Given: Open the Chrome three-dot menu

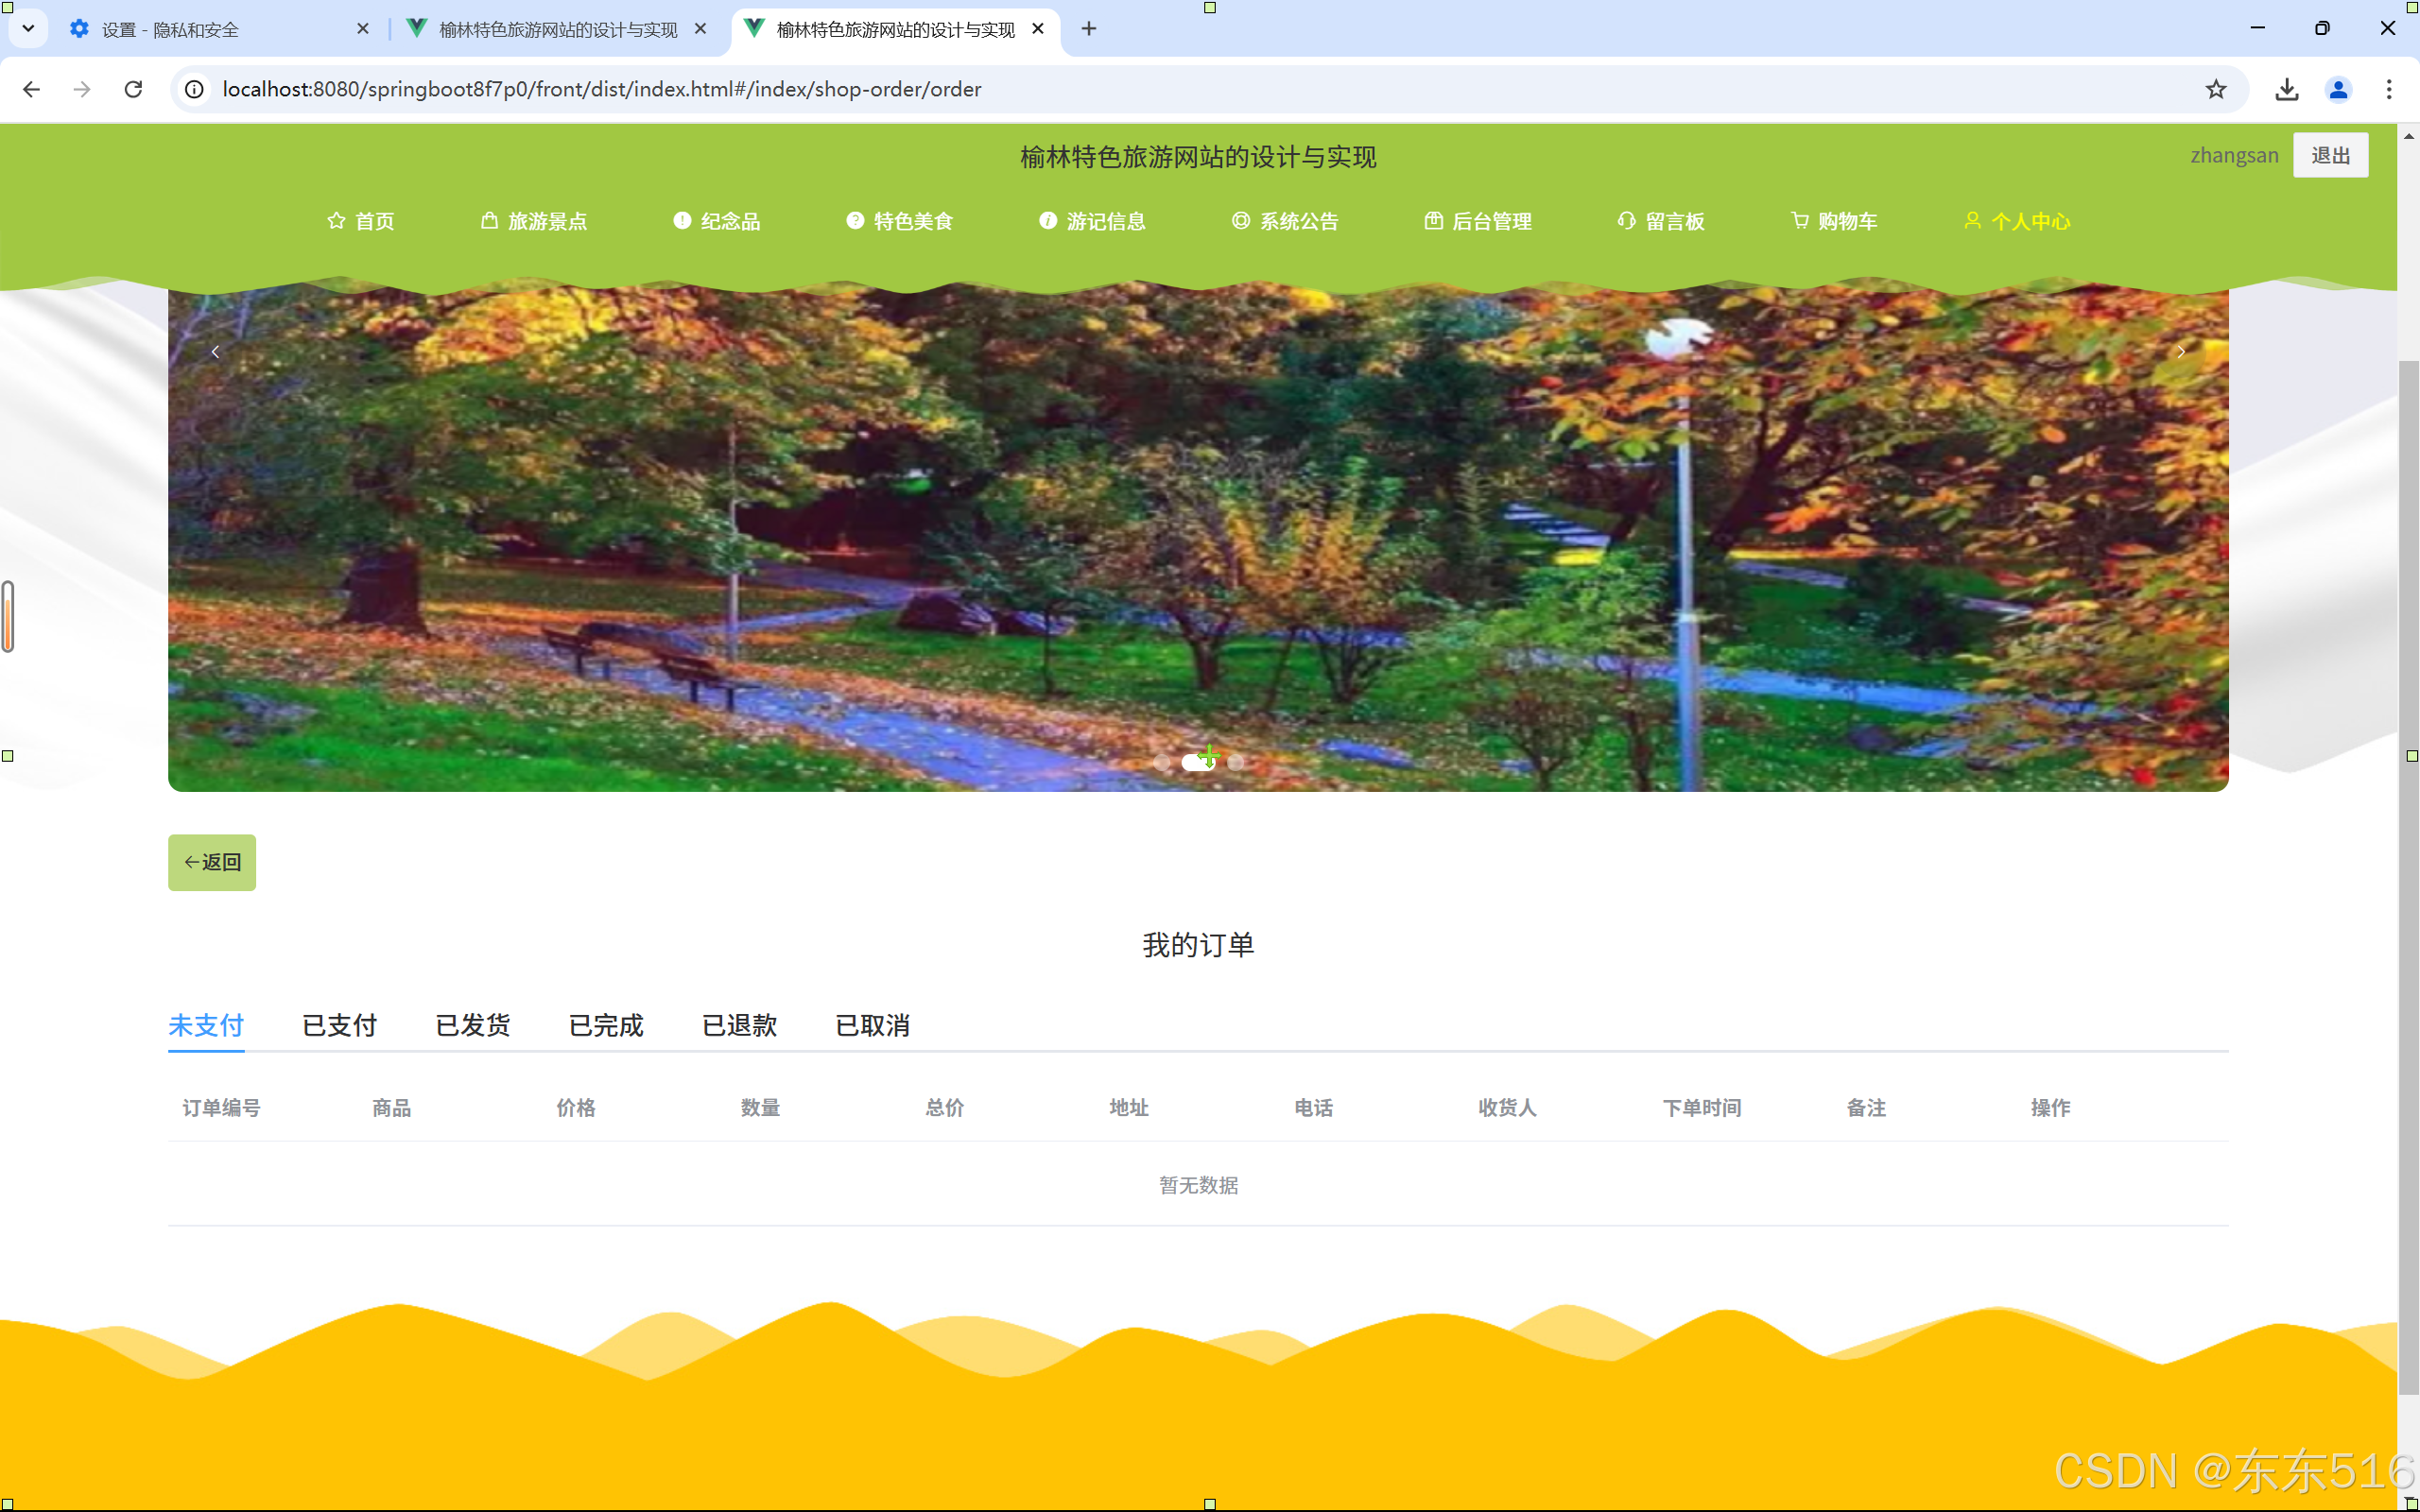Looking at the screenshot, I should [2388, 89].
